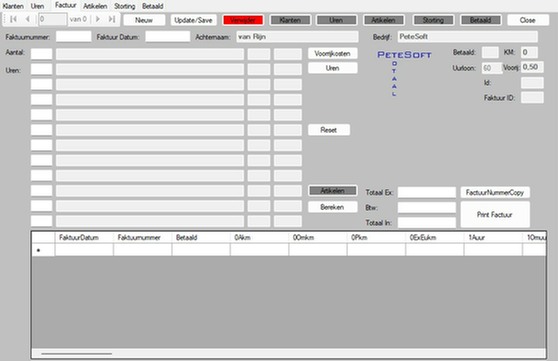Image resolution: width=558 pixels, height=361 pixels.
Task: Open the Storting menu
Action: 125,6
